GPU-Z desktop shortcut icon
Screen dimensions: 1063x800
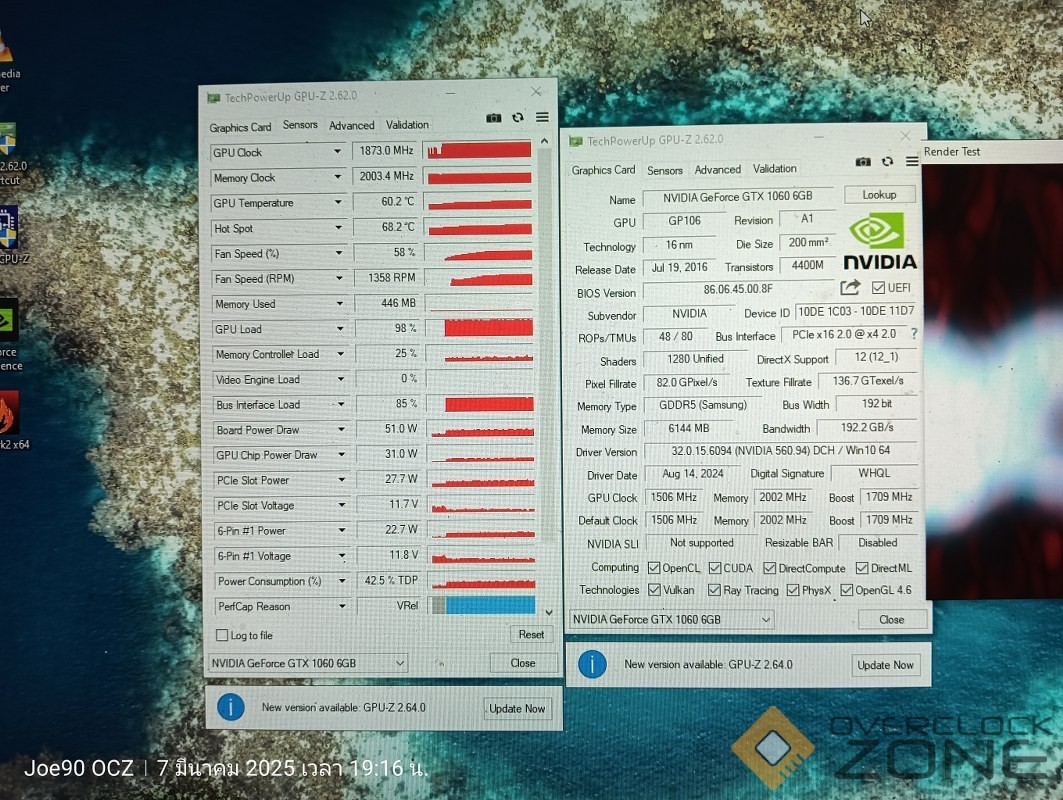pyautogui.click(x=8, y=228)
